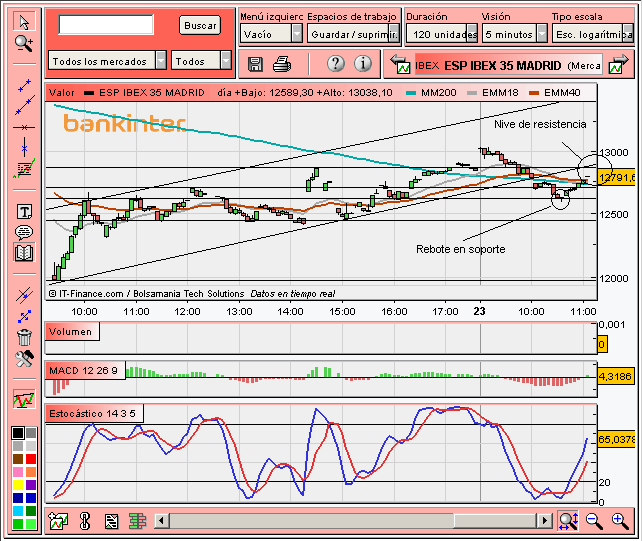Viewport: 643px width, 541px height.
Task: Print the chart with printer icon
Action: pyautogui.click(x=282, y=64)
